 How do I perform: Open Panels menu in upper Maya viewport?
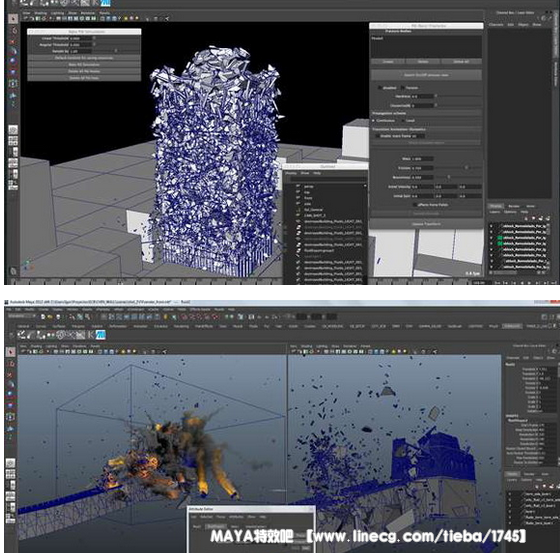pyautogui.click(x=105, y=13)
